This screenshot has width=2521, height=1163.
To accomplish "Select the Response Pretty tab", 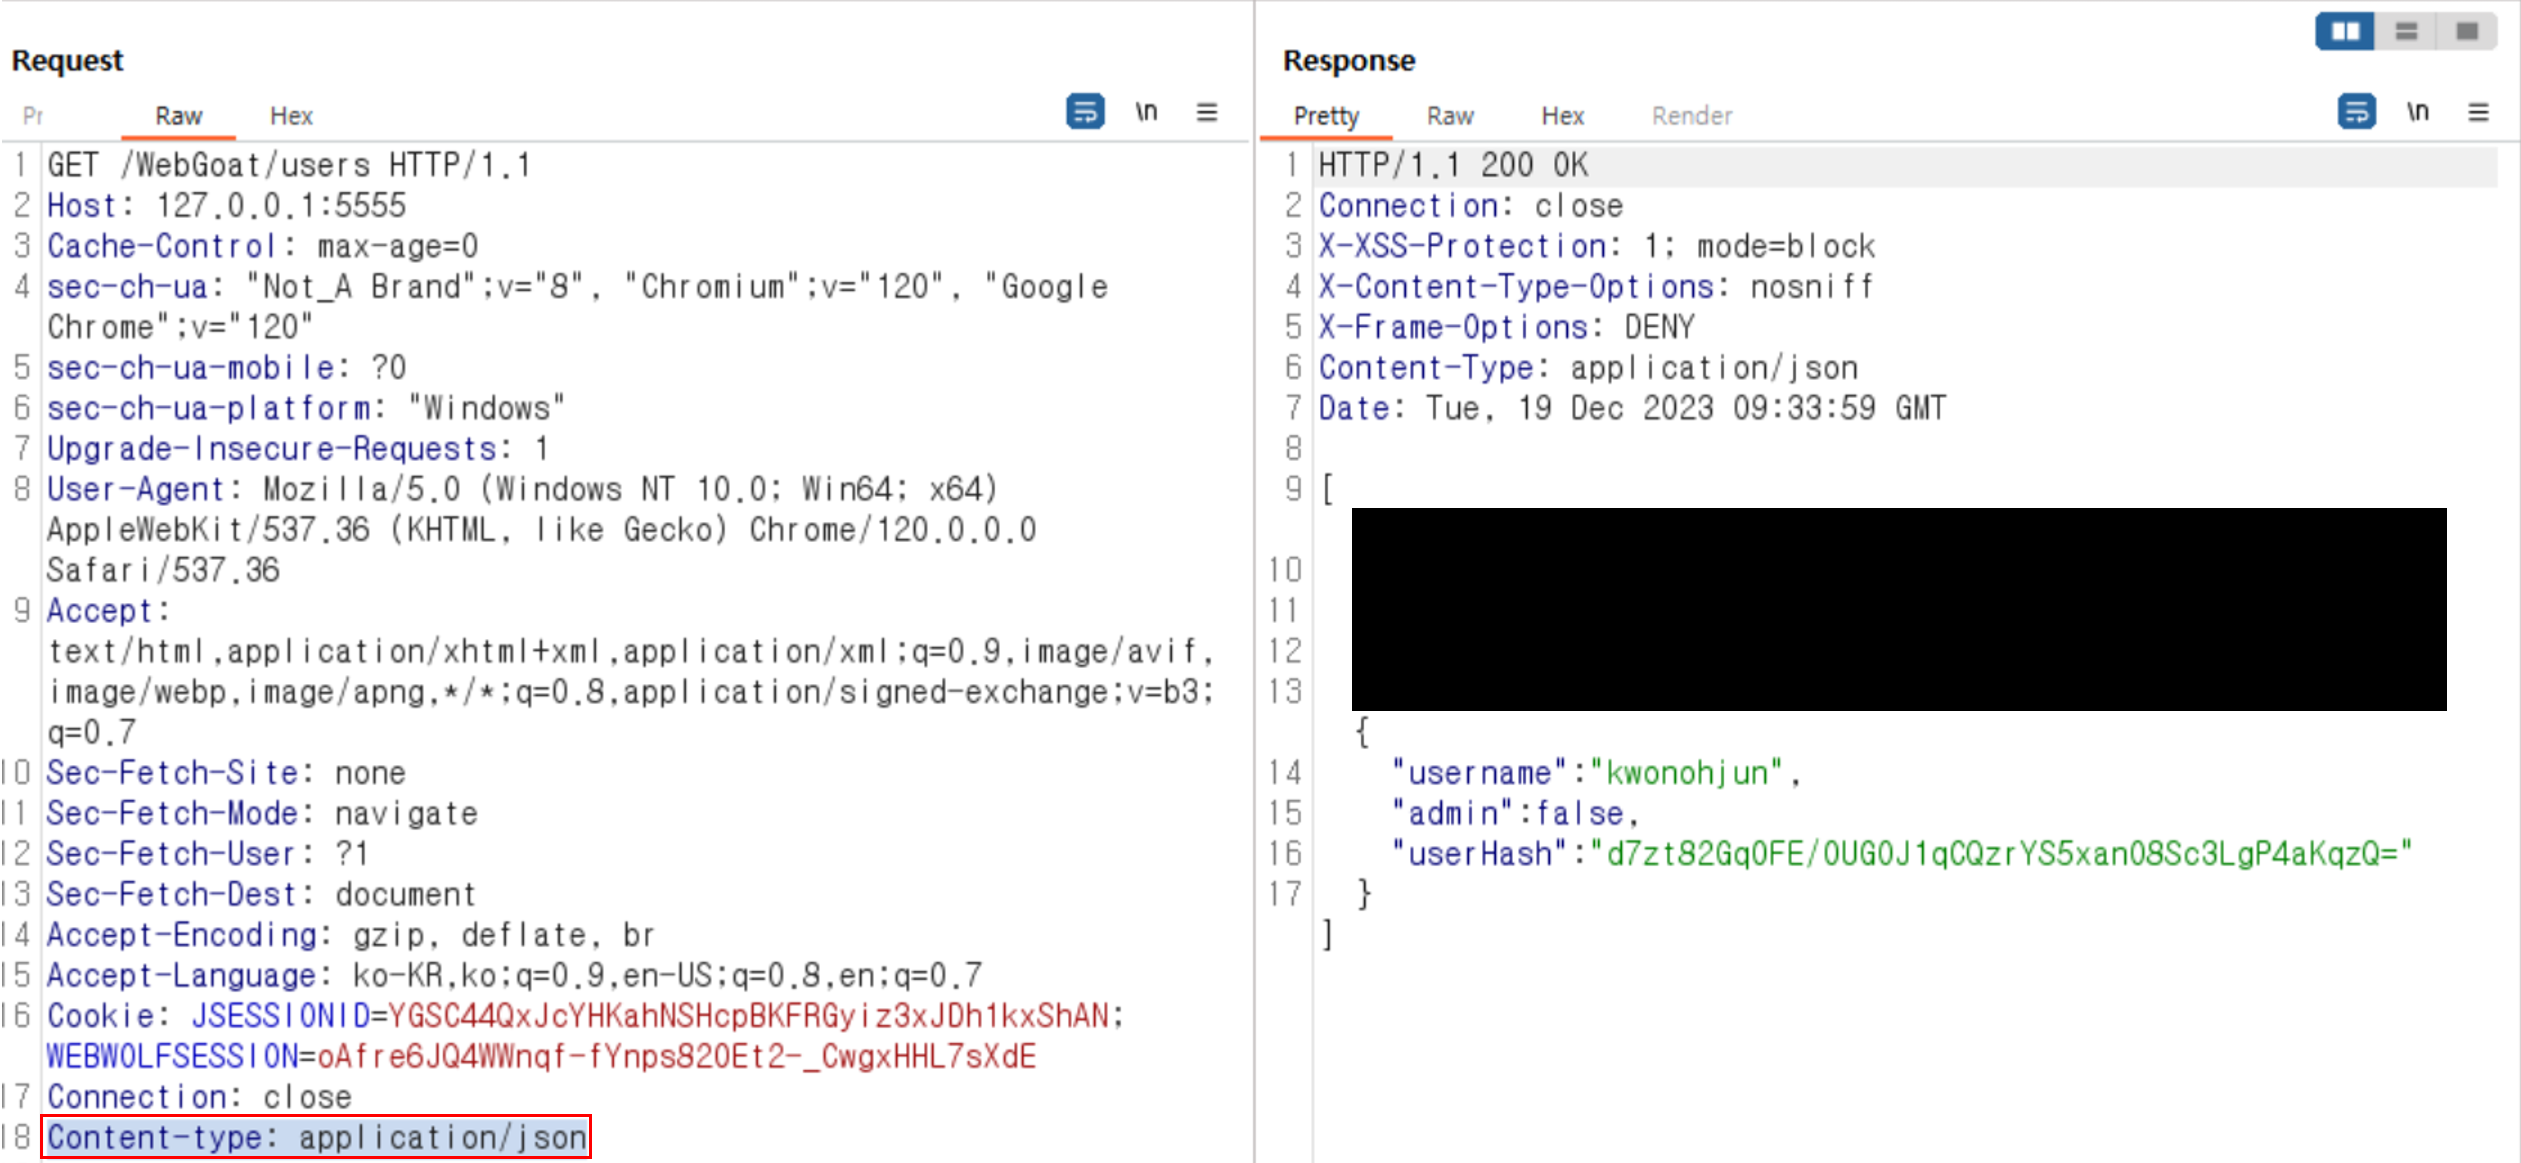I will click(x=1326, y=116).
